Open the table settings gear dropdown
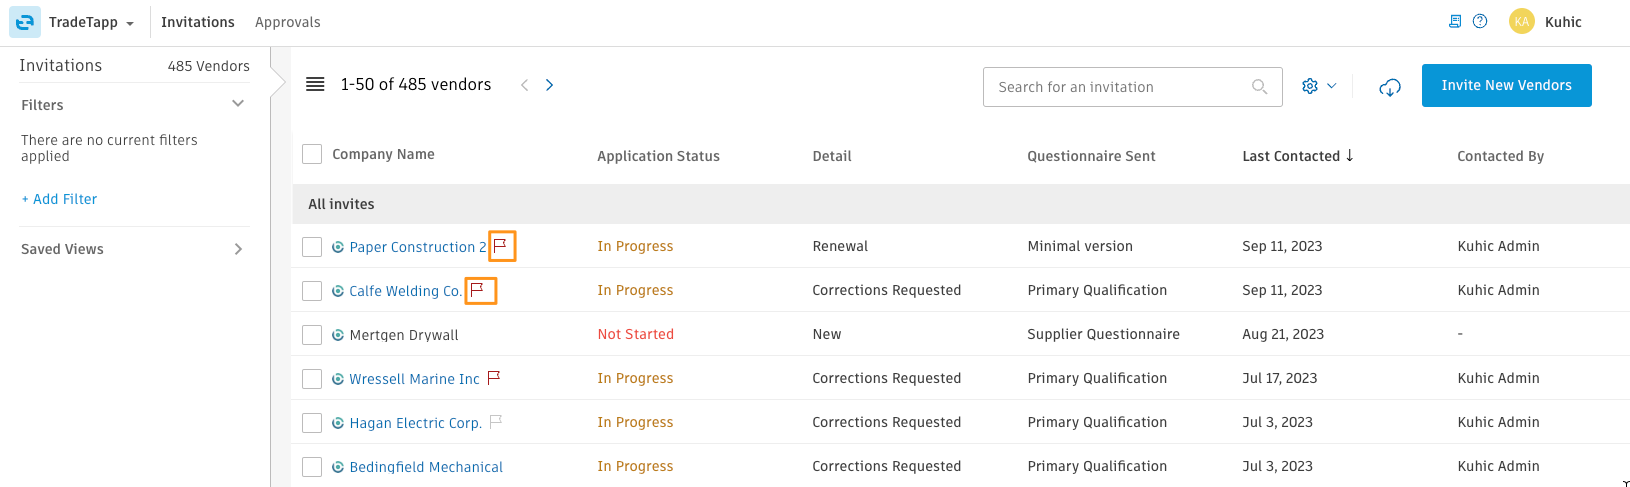 [x=1319, y=87]
